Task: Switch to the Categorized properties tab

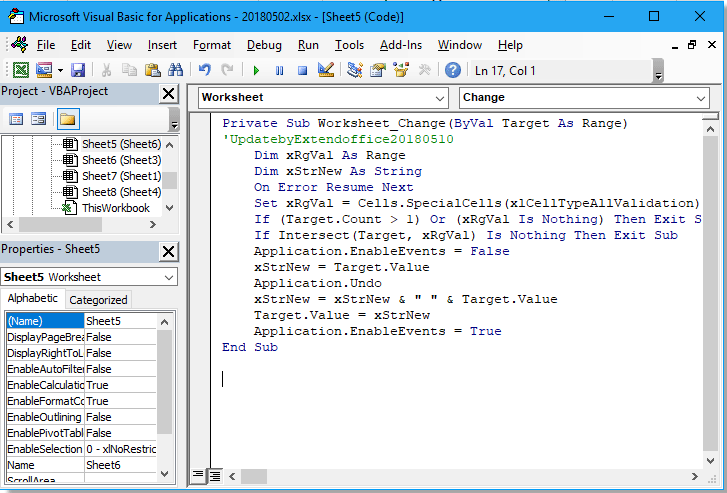Action: (98, 299)
